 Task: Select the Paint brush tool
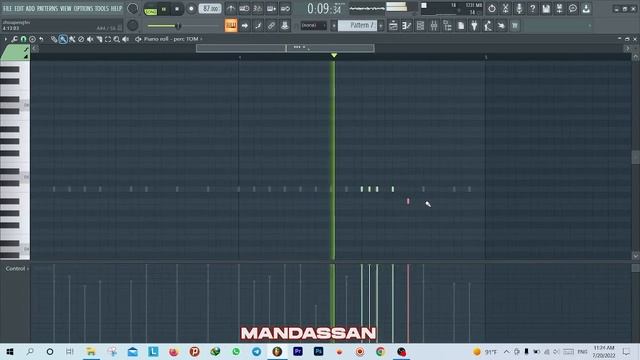click(x=63, y=39)
